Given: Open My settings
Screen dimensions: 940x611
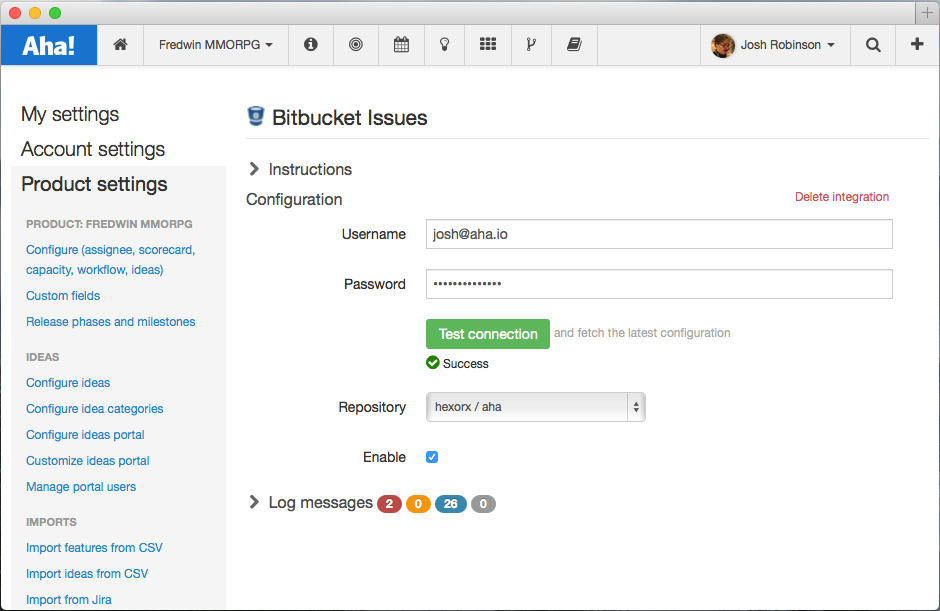Looking at the screenshot, I should 70,114.
